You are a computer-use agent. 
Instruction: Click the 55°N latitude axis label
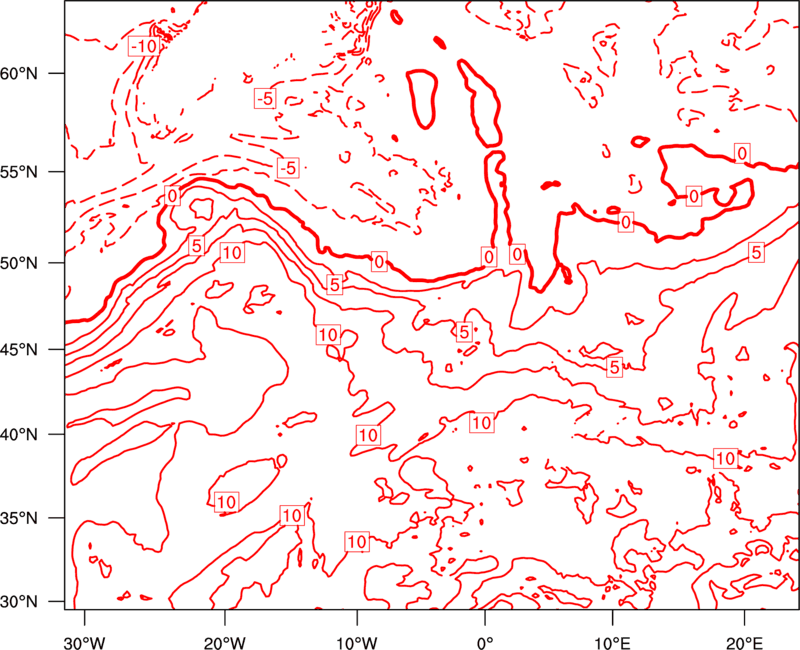[19, 172]
